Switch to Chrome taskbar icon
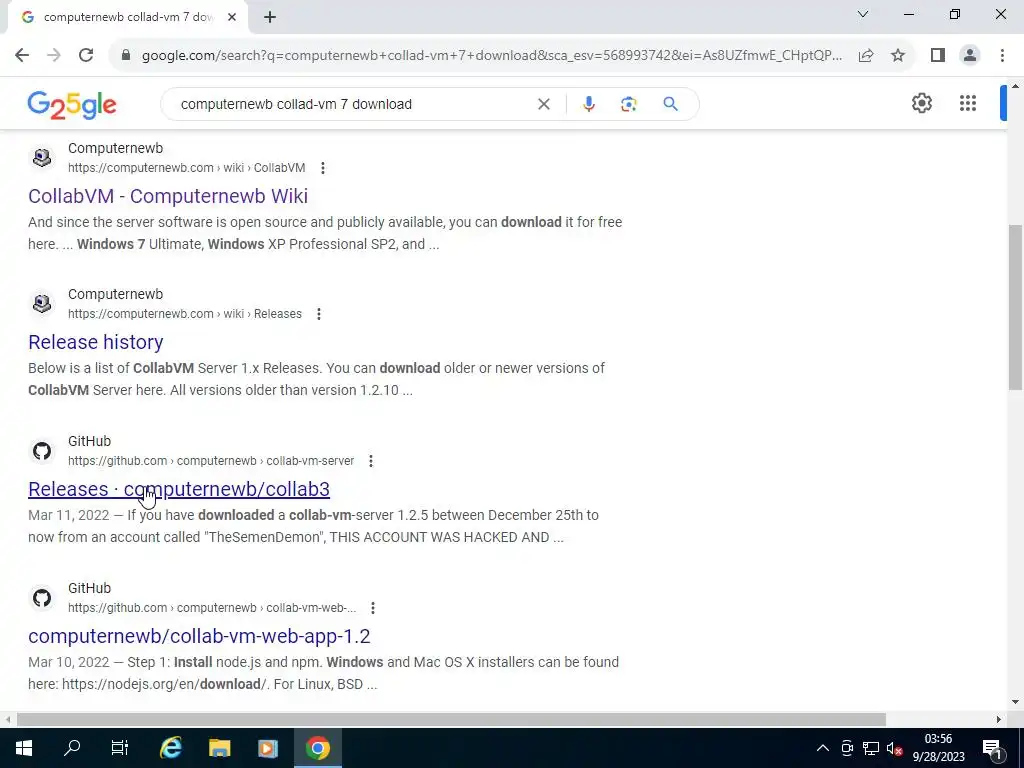The image size is (1024, 768). coord(317,748)
